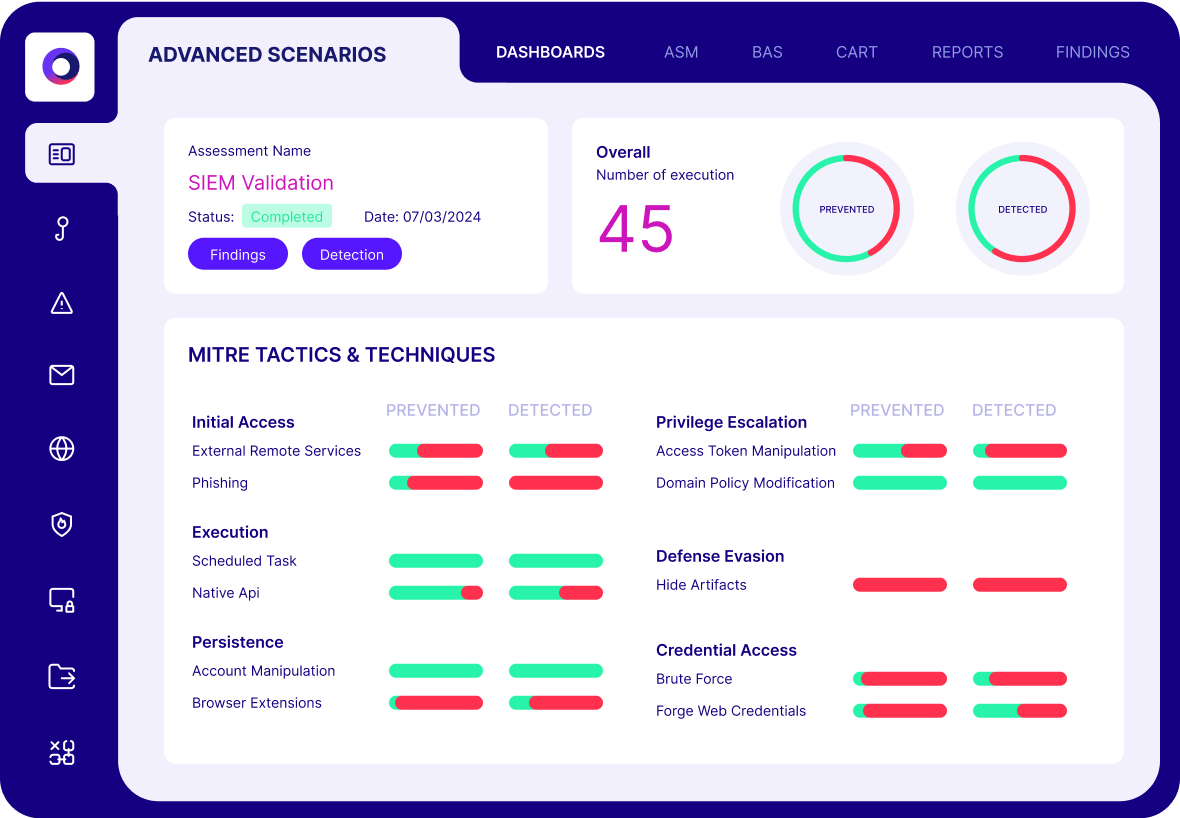Select the envelope mail icon

[x=62, y=375]
